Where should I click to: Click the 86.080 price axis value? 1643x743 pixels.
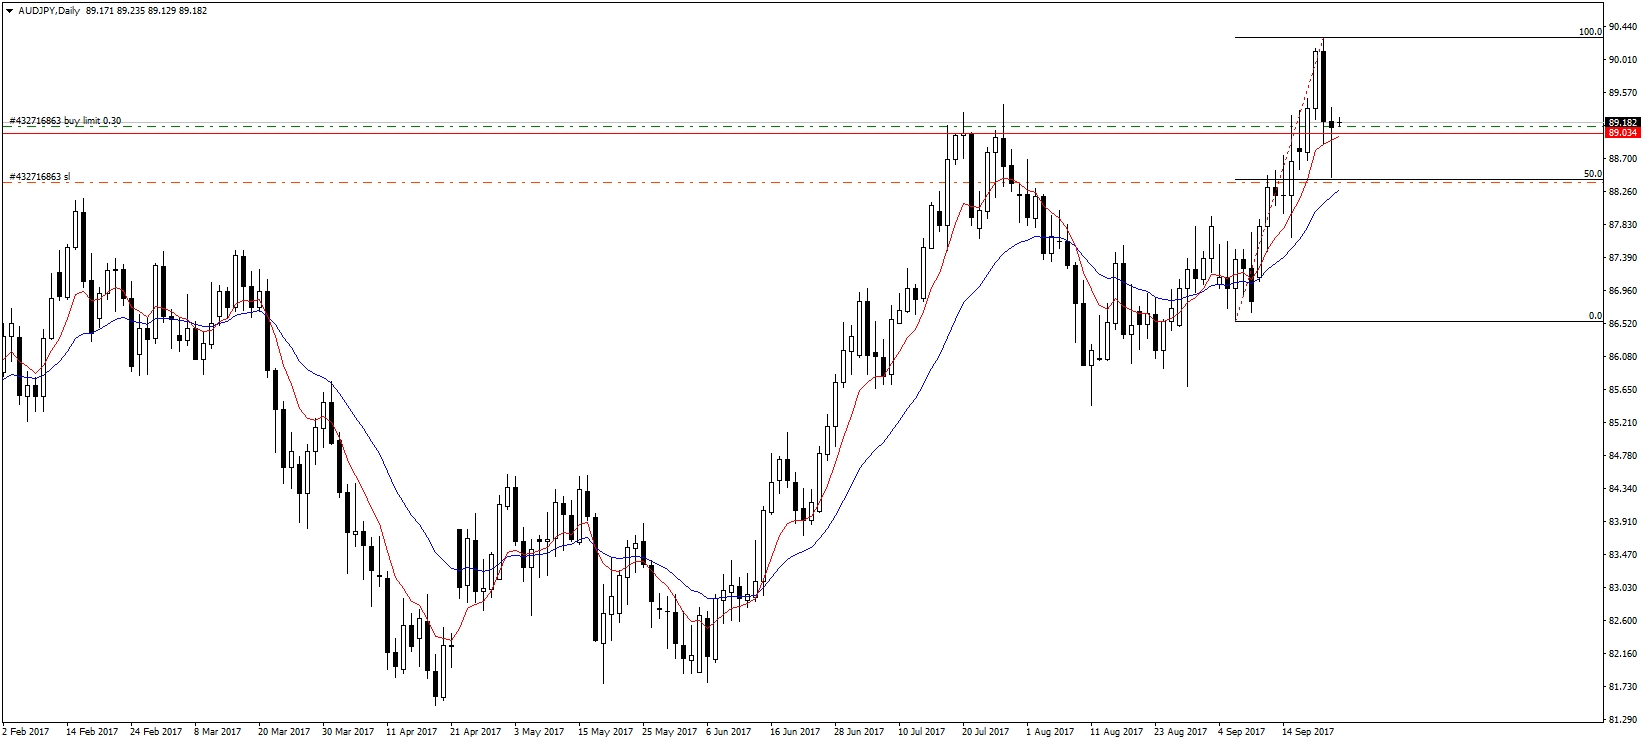tap(1623, 357)
